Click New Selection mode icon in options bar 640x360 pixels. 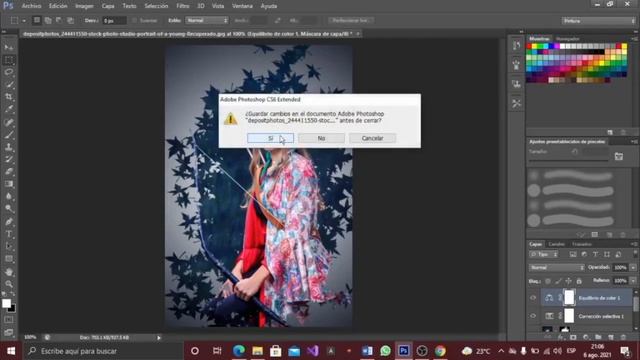click(37, 20)
